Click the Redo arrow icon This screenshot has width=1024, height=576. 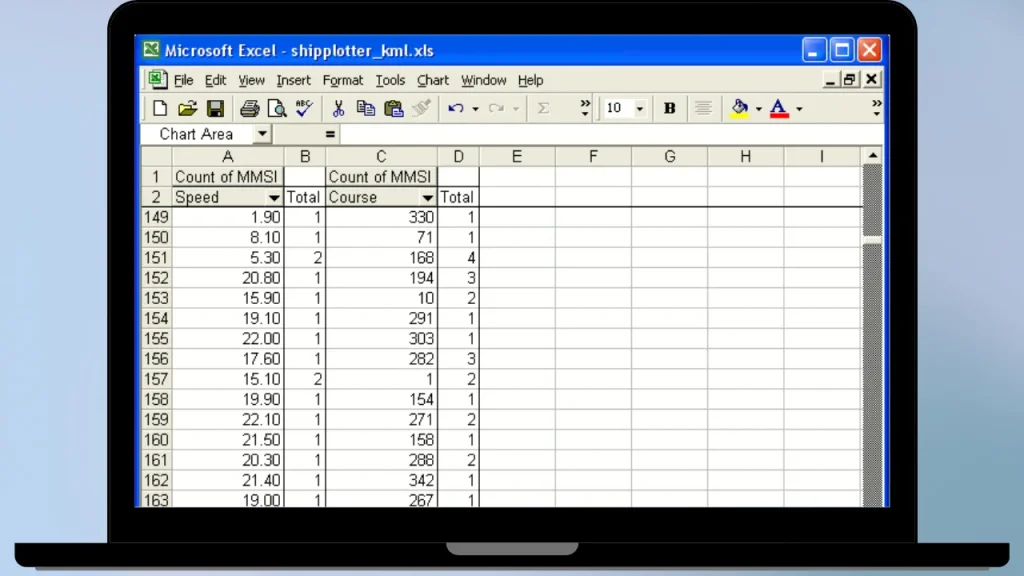496,108
